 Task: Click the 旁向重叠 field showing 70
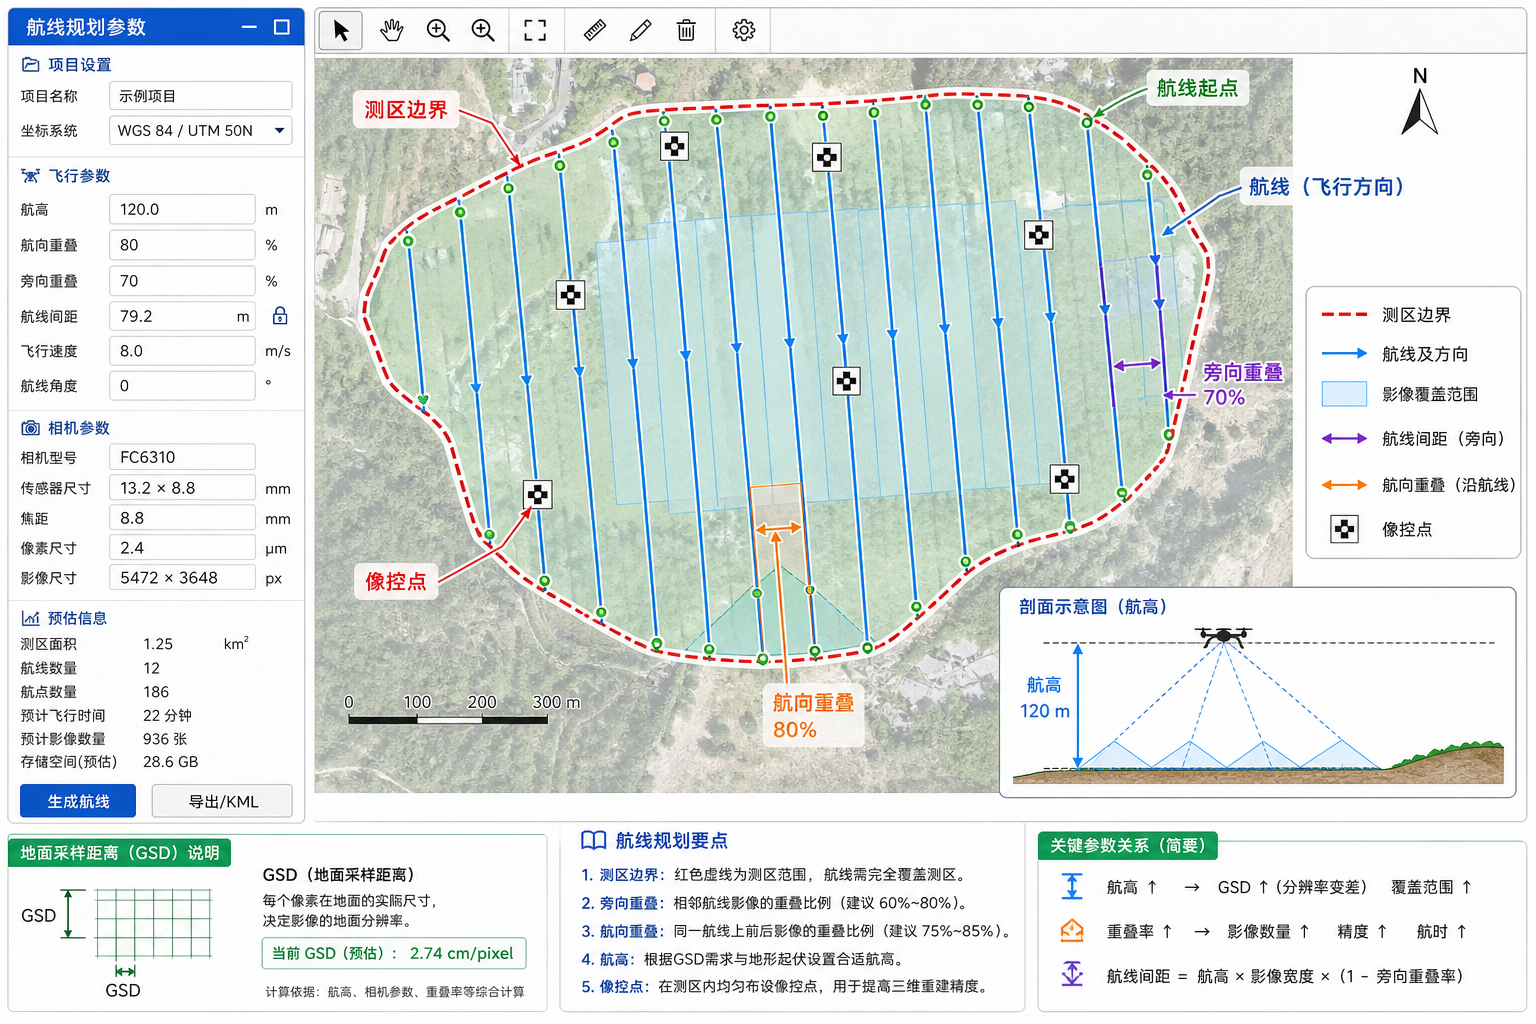click(x=182, y=281)
